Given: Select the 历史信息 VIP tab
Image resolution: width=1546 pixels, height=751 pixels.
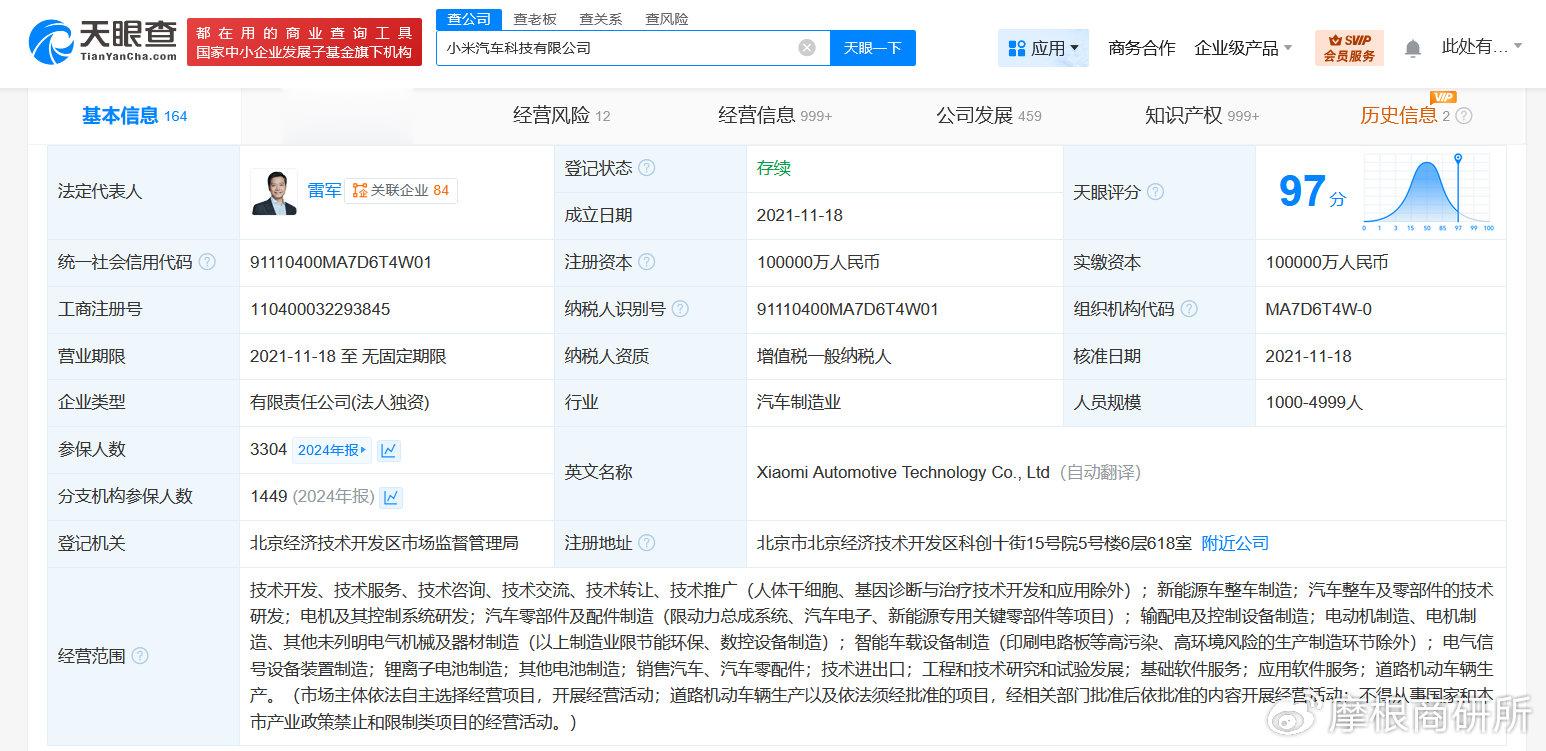Looking at the screenshot, I should click(x=1405, y=116).
